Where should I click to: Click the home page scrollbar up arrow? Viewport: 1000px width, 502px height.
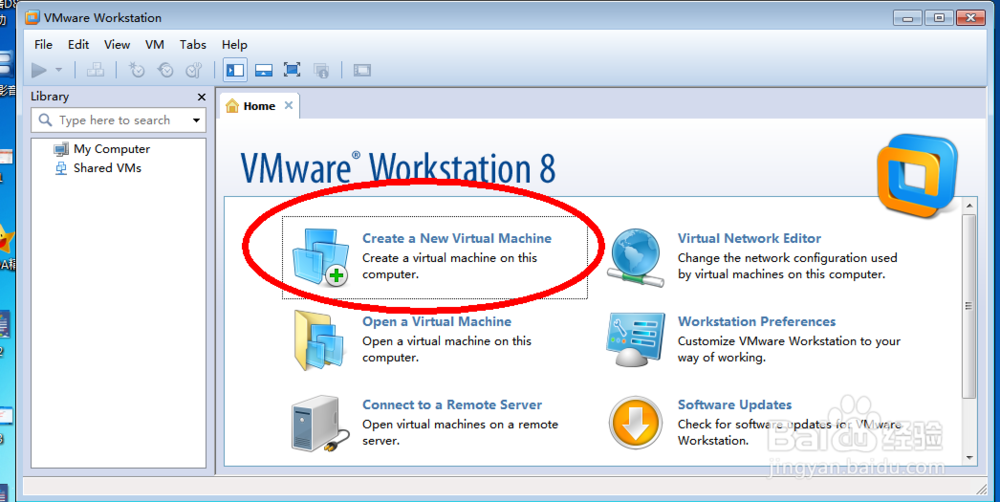[969, 206]
